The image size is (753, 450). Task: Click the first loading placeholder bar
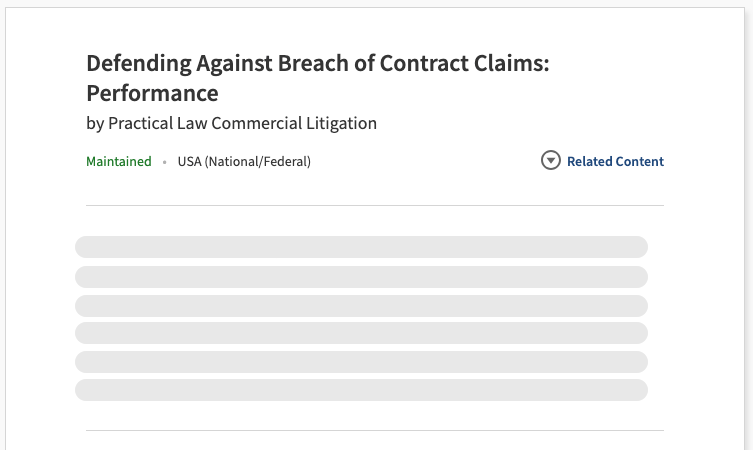[361, 247]
